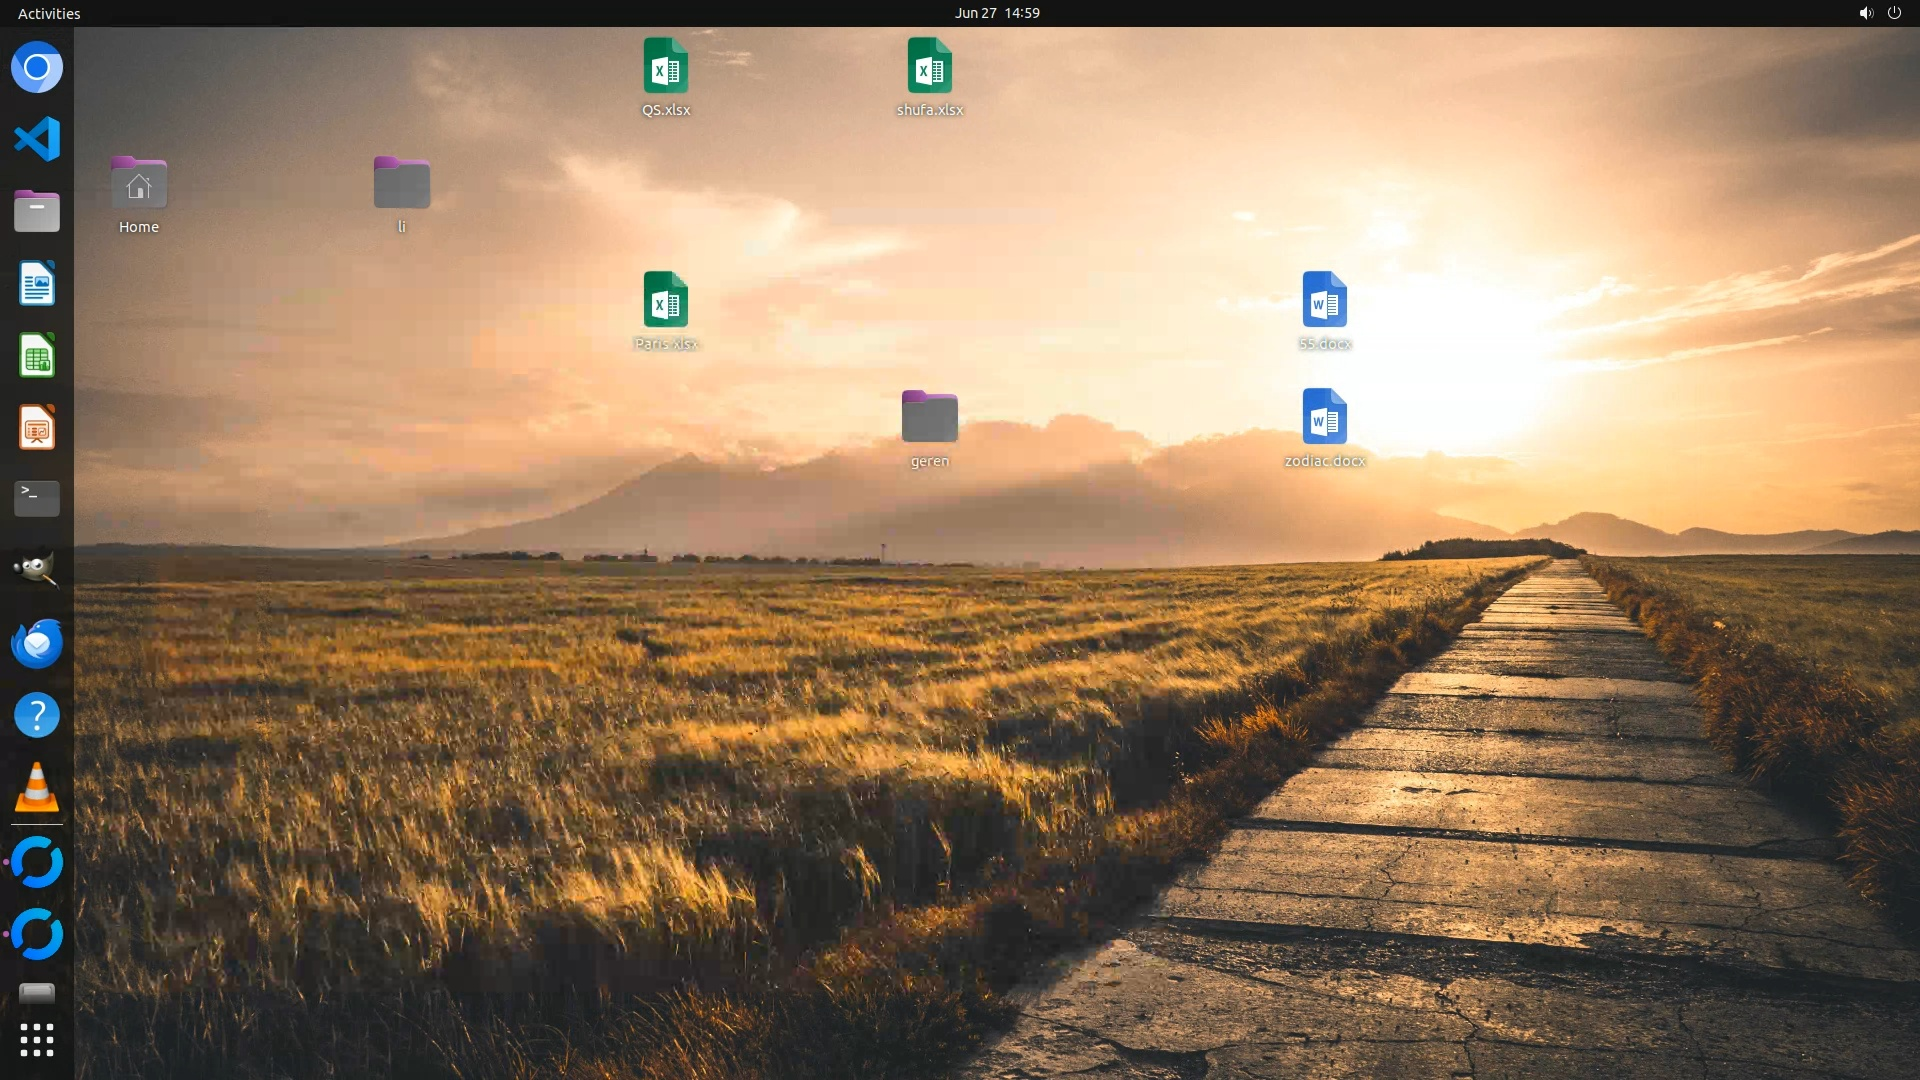Screen dimensions: 1920x1080
Task: Select the QS.xlsx desktop file
Action: point(666,67)
